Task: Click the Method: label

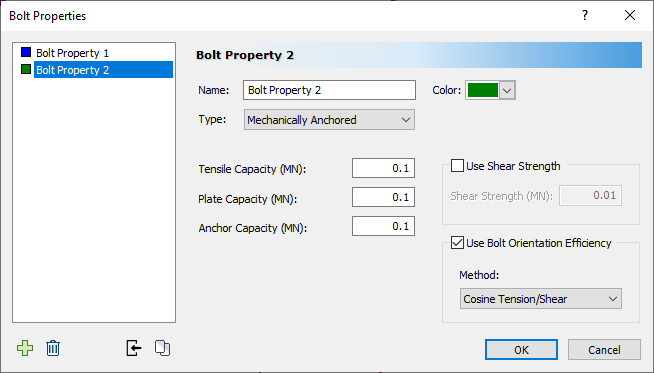Action: (x=479, y=275)
